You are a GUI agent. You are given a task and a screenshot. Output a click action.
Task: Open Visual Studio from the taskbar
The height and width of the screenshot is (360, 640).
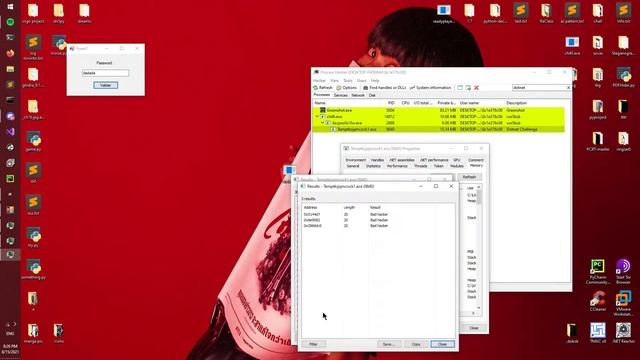pyautogui.click(x=10, y=131)
